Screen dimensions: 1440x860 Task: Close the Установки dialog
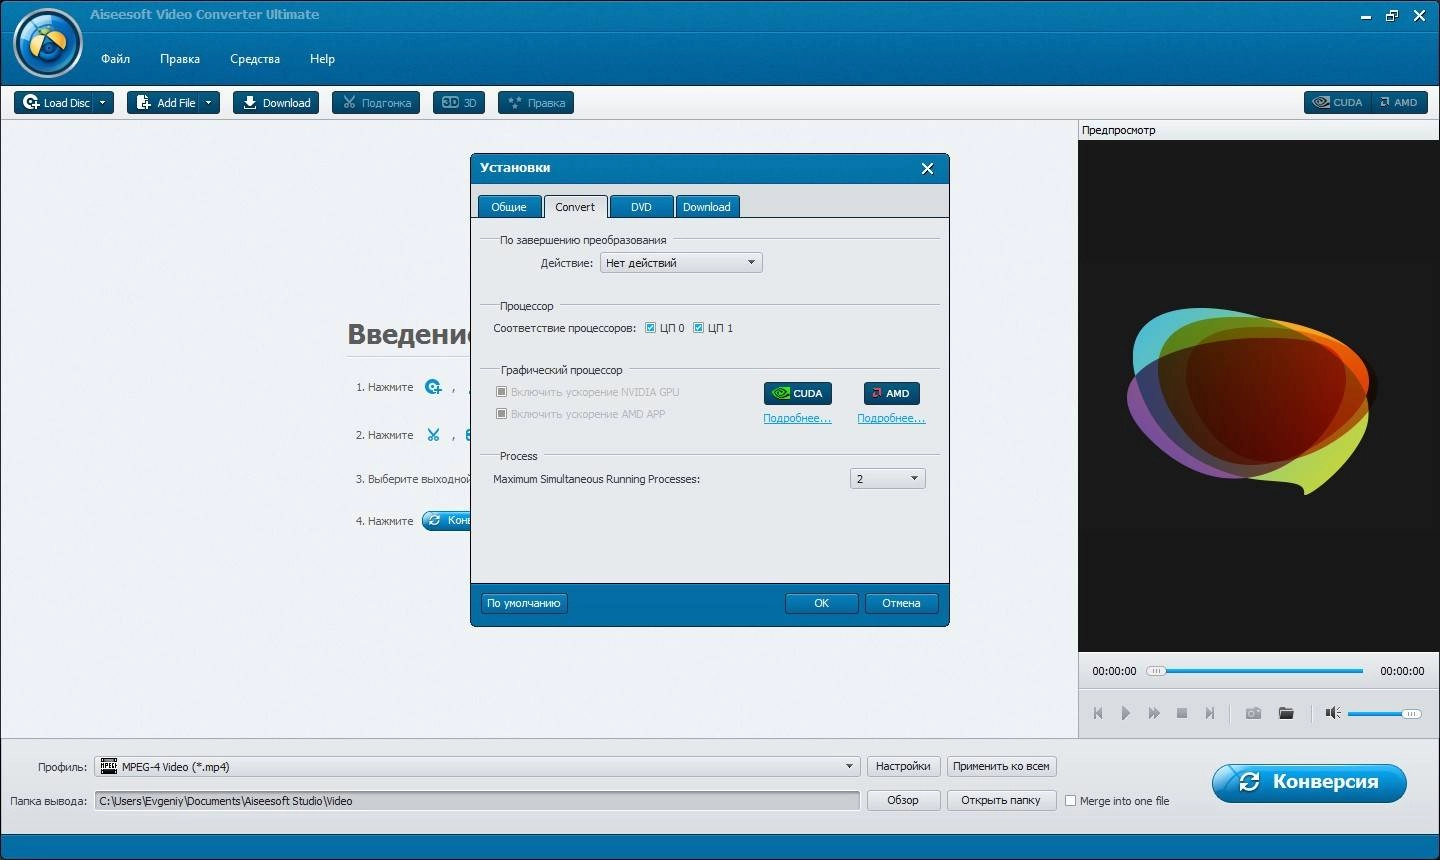tap(927, 168)
